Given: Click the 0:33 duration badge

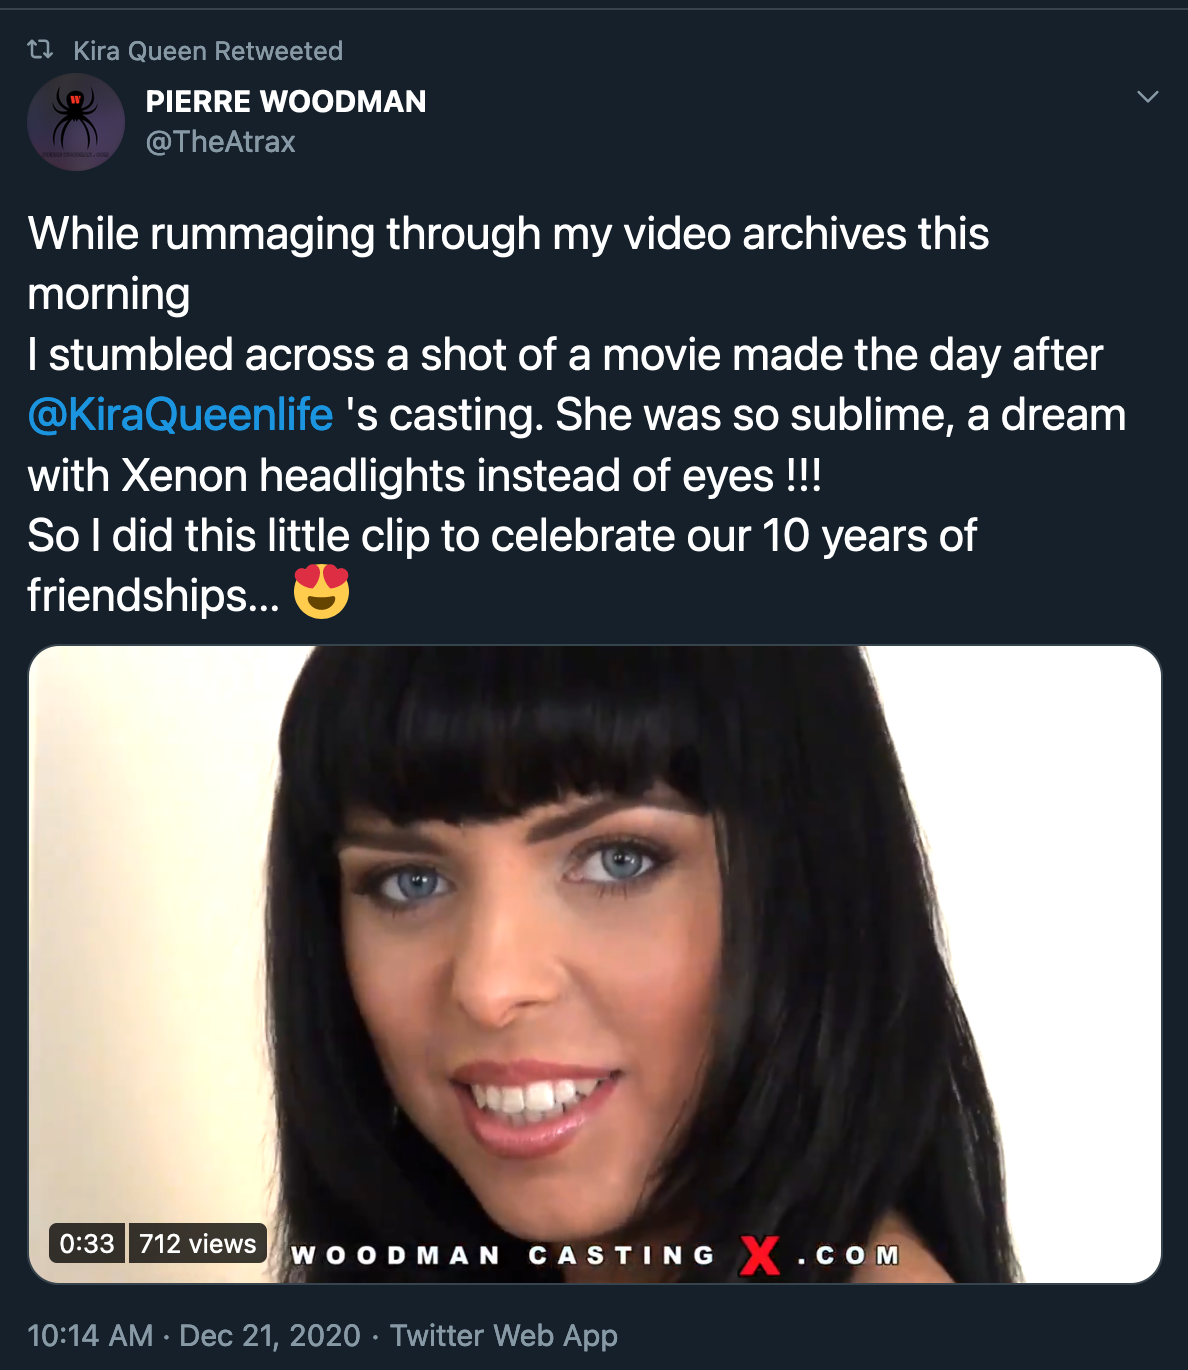Looking at the screenshot, I should [87, 1243].
